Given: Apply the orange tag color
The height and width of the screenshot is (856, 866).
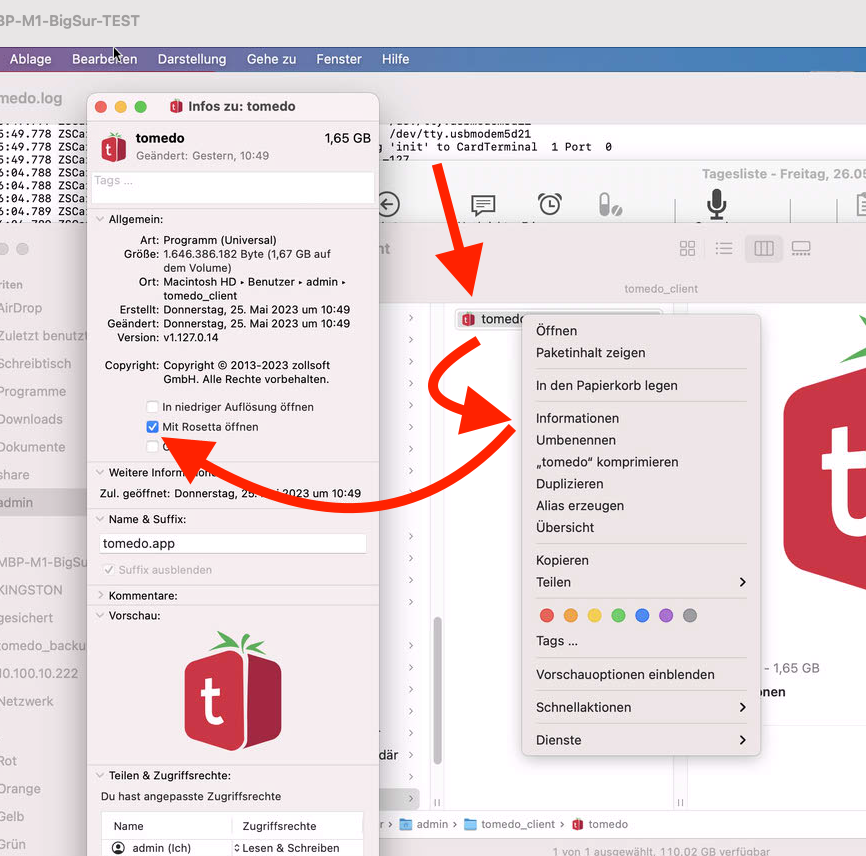Looking at the screenshot, I should pyautogui.click(x=571, y=615).
